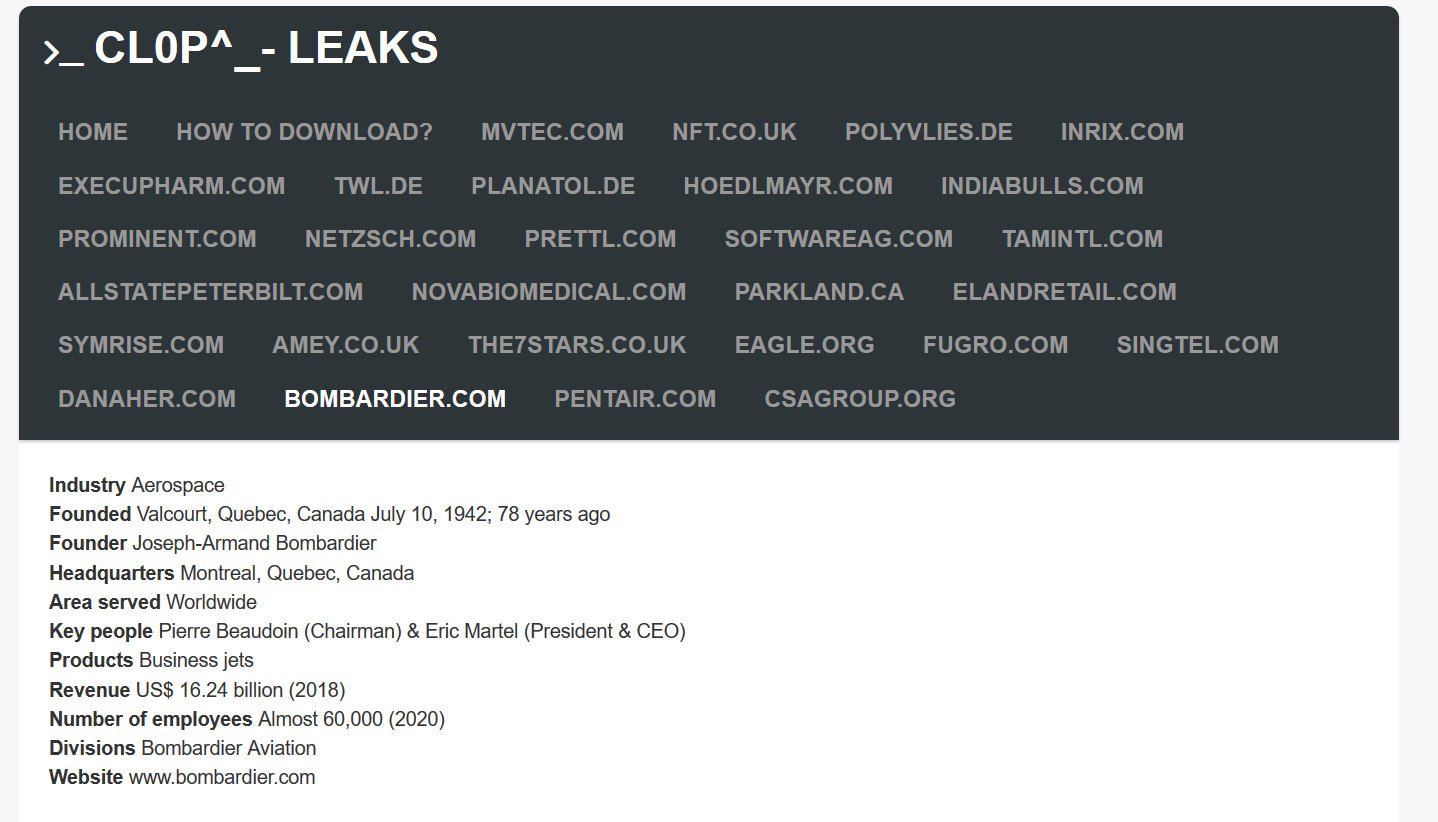The height and width of the screenshot is (822, 1438).
Task: Open the POLYVLIES.DE page
Action: [x=928, y=132]
